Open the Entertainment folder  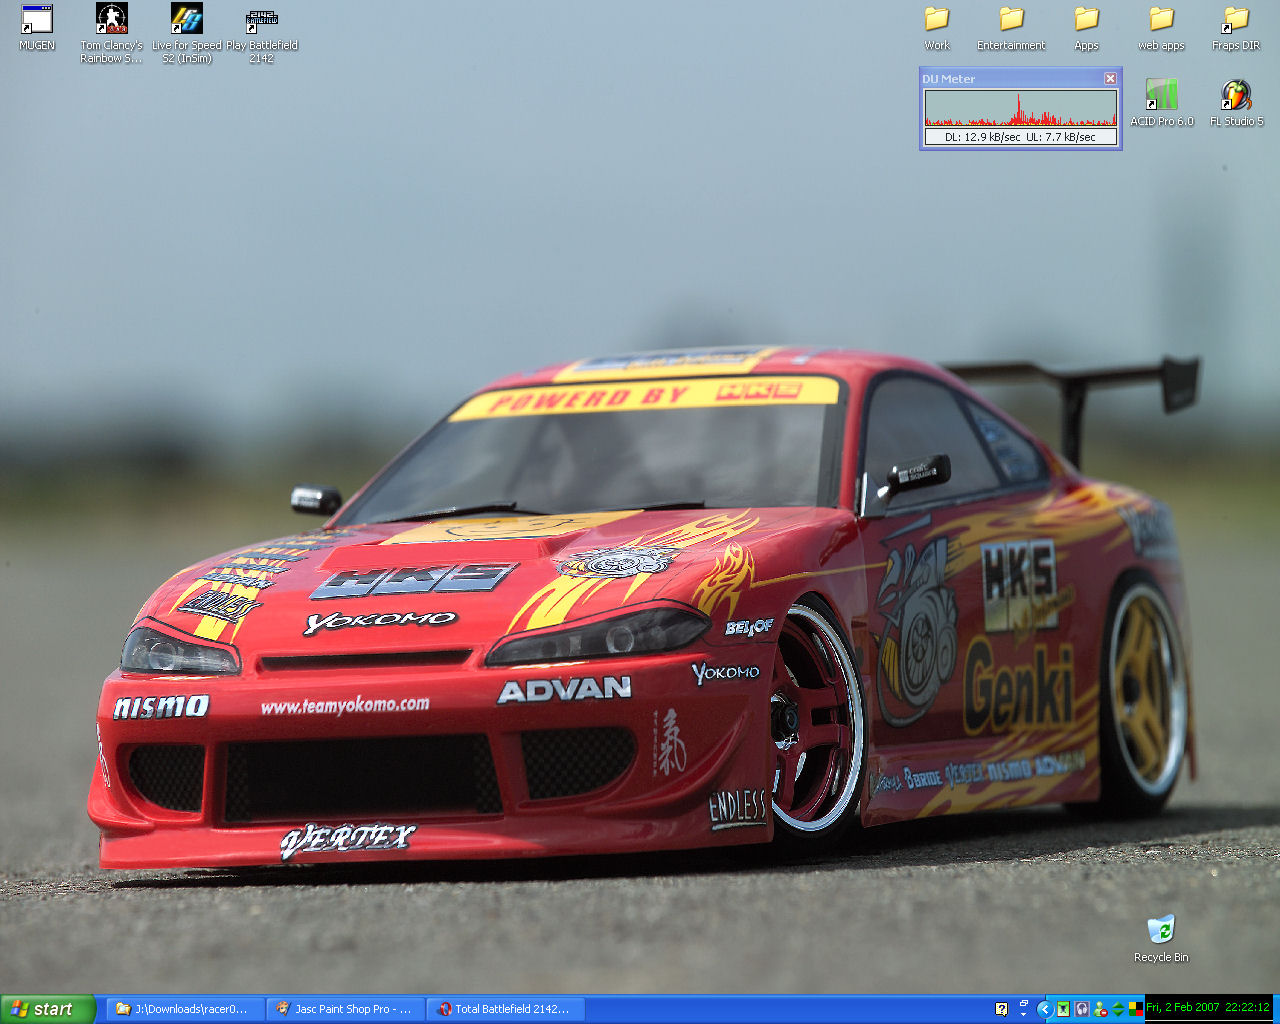1011,28
